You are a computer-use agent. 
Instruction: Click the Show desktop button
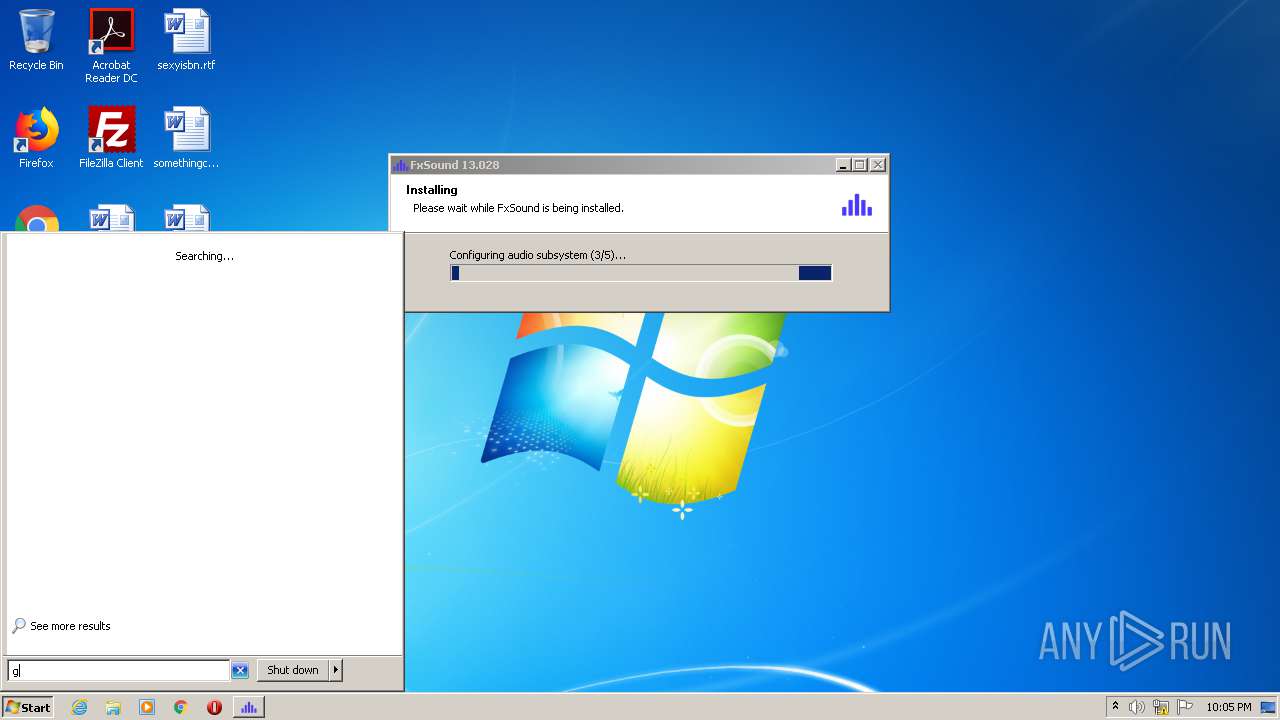[1268, 707]
